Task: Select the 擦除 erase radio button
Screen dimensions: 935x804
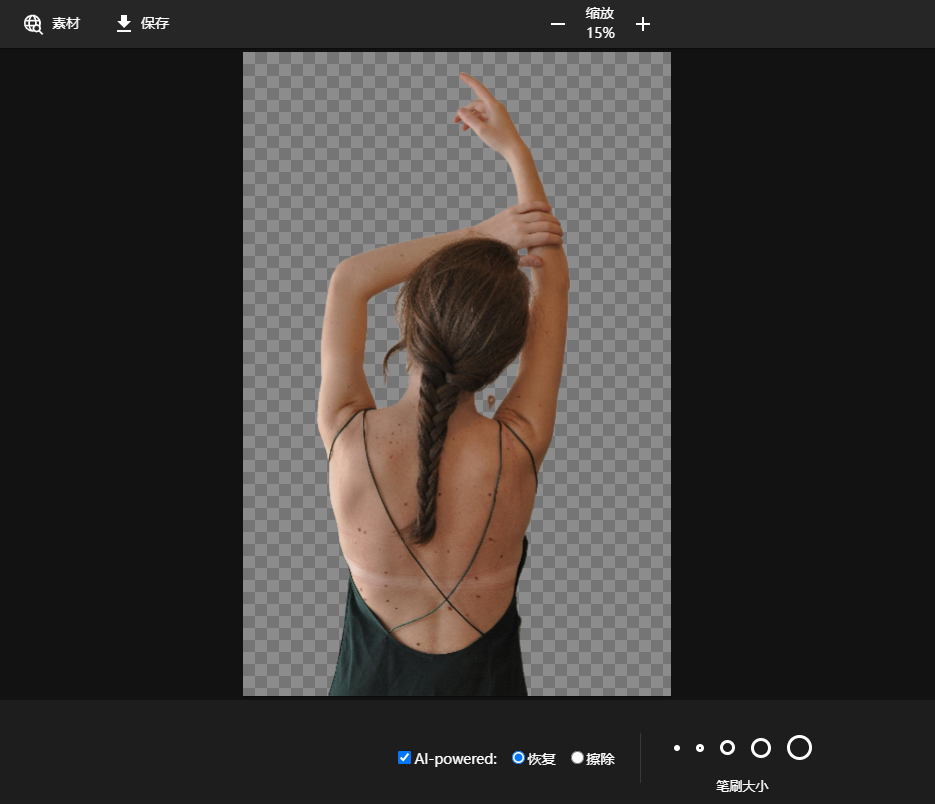Action: pyautogui.click(x=577, y=757)
